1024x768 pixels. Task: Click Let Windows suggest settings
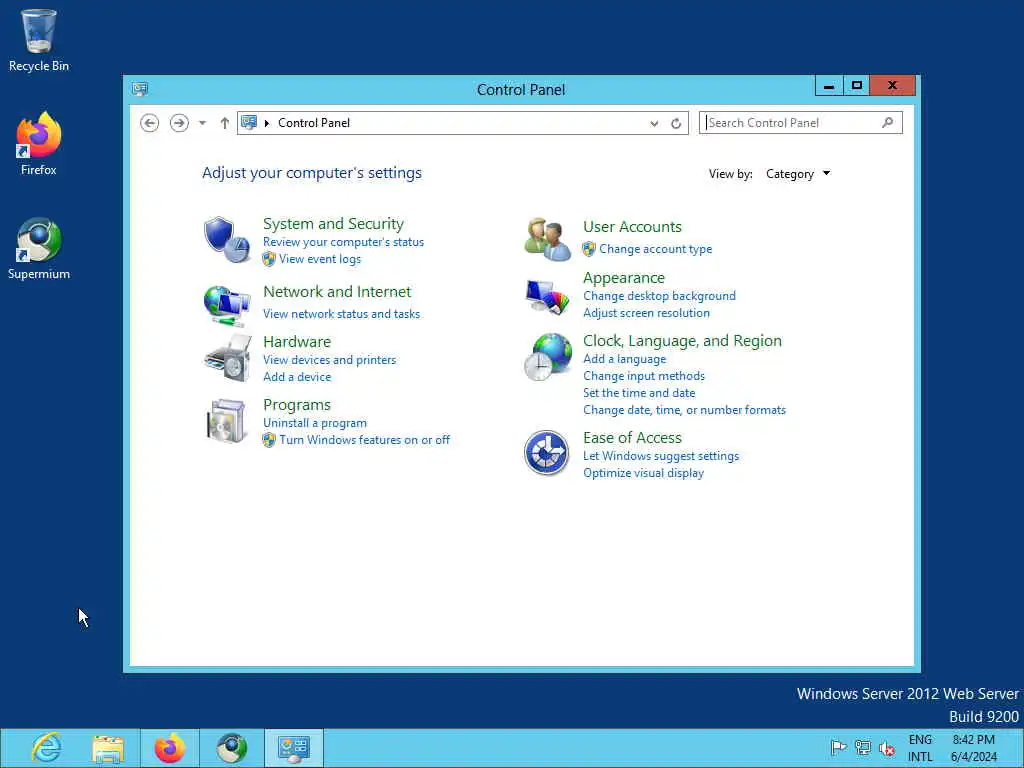(661, 456)
